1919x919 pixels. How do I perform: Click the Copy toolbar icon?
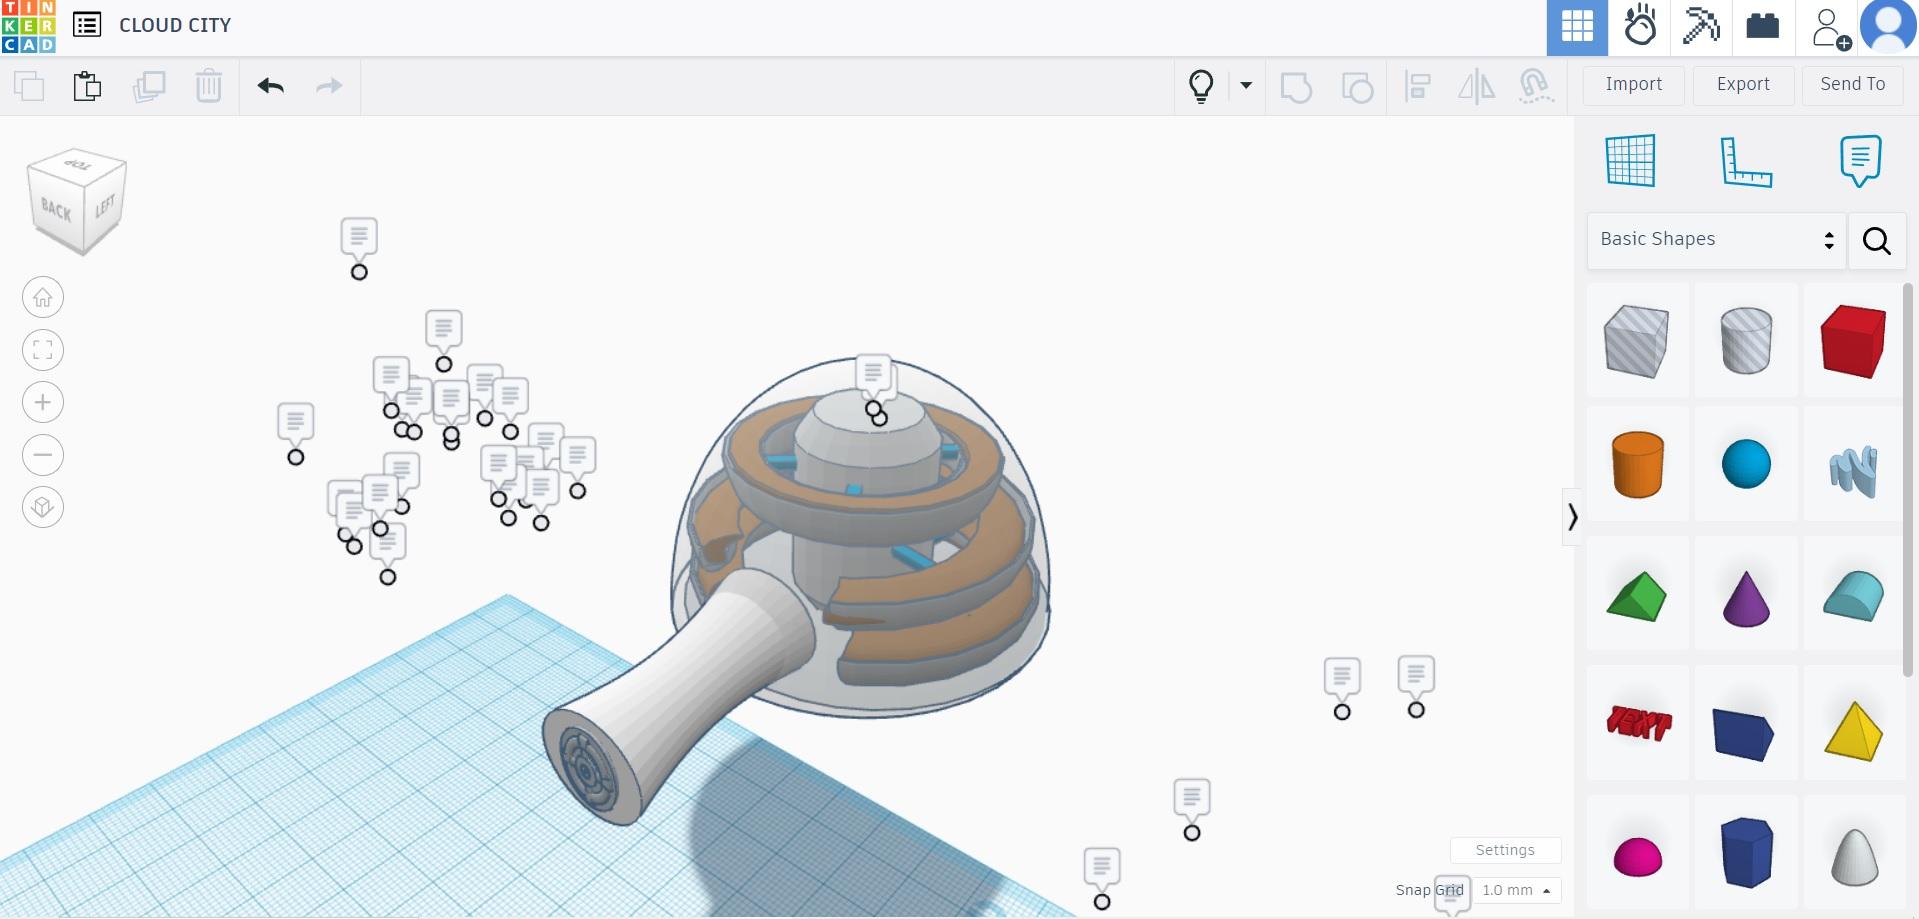coord(29,86)
